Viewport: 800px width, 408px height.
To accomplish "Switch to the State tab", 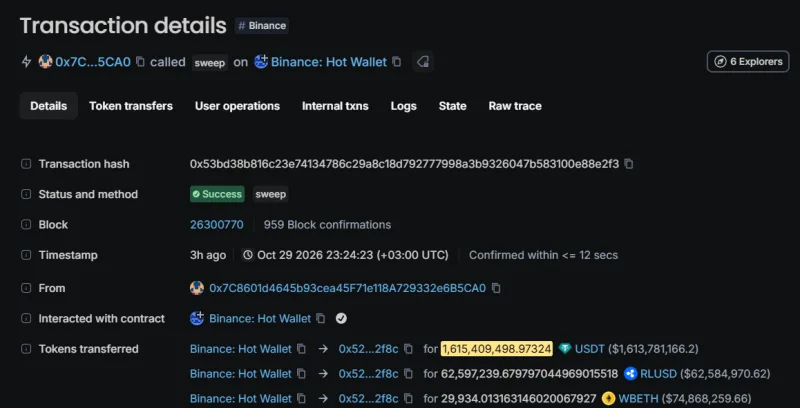I will 453,106.
